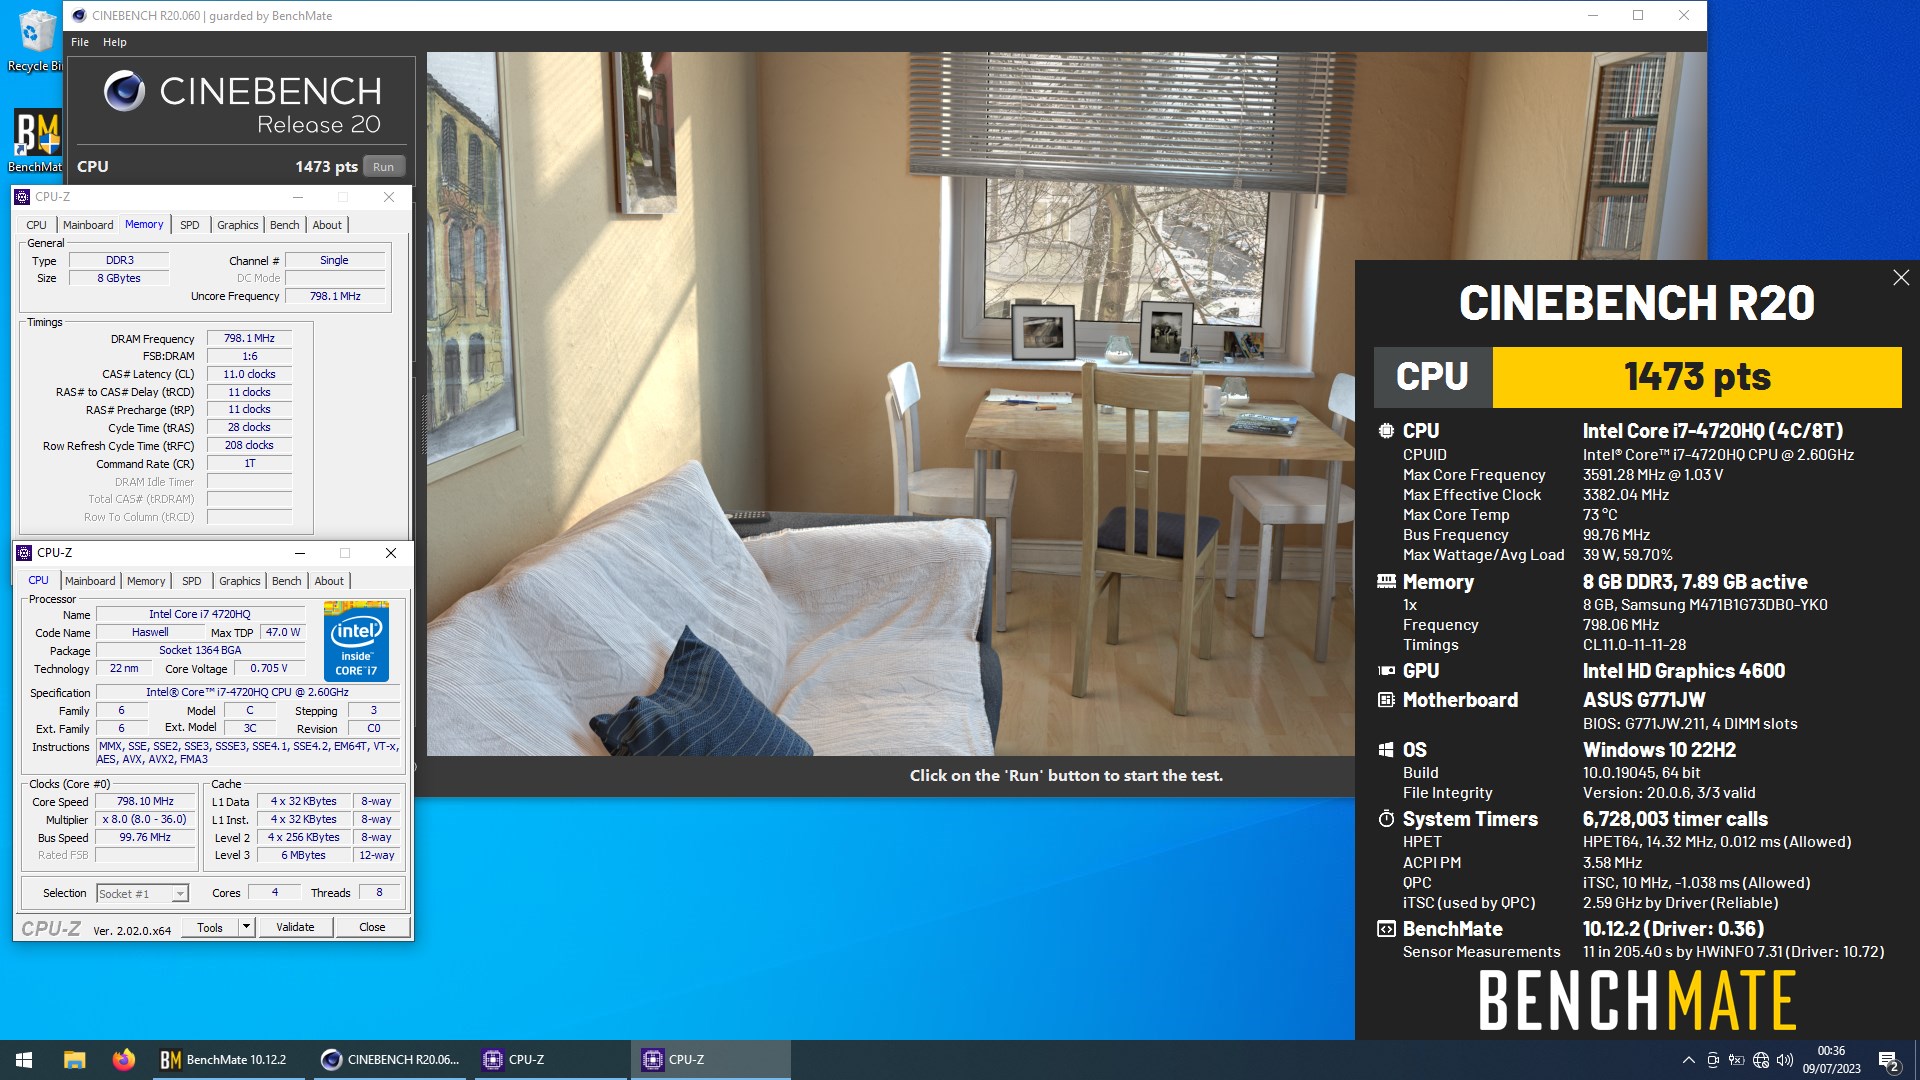Switch to the first CPU-Z taskbar item
The height and width of the screenshot is (1080, 1920).
pos(550,1060)
